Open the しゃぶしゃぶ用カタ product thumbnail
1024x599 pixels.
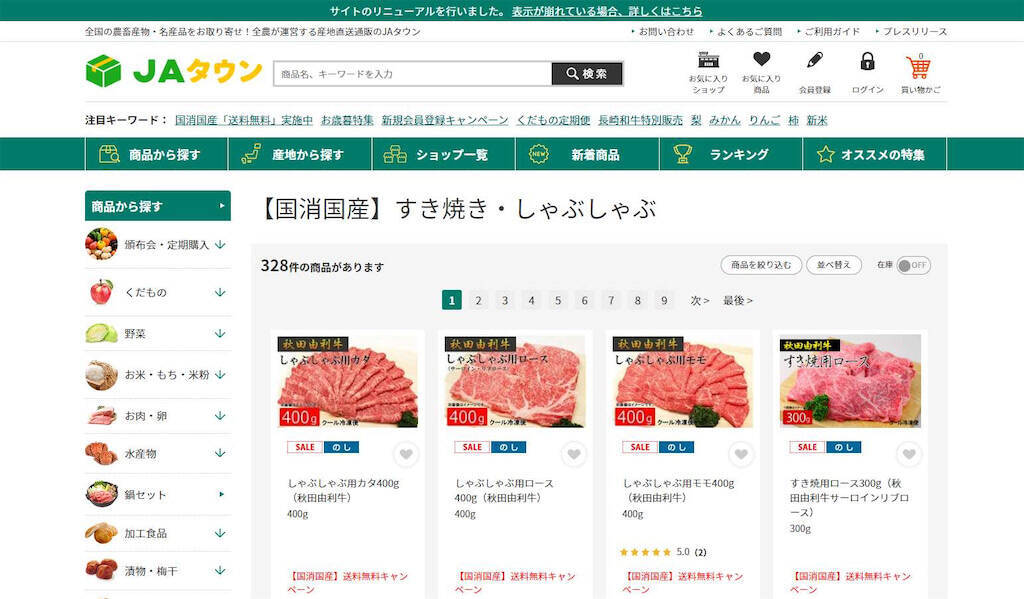348,381
